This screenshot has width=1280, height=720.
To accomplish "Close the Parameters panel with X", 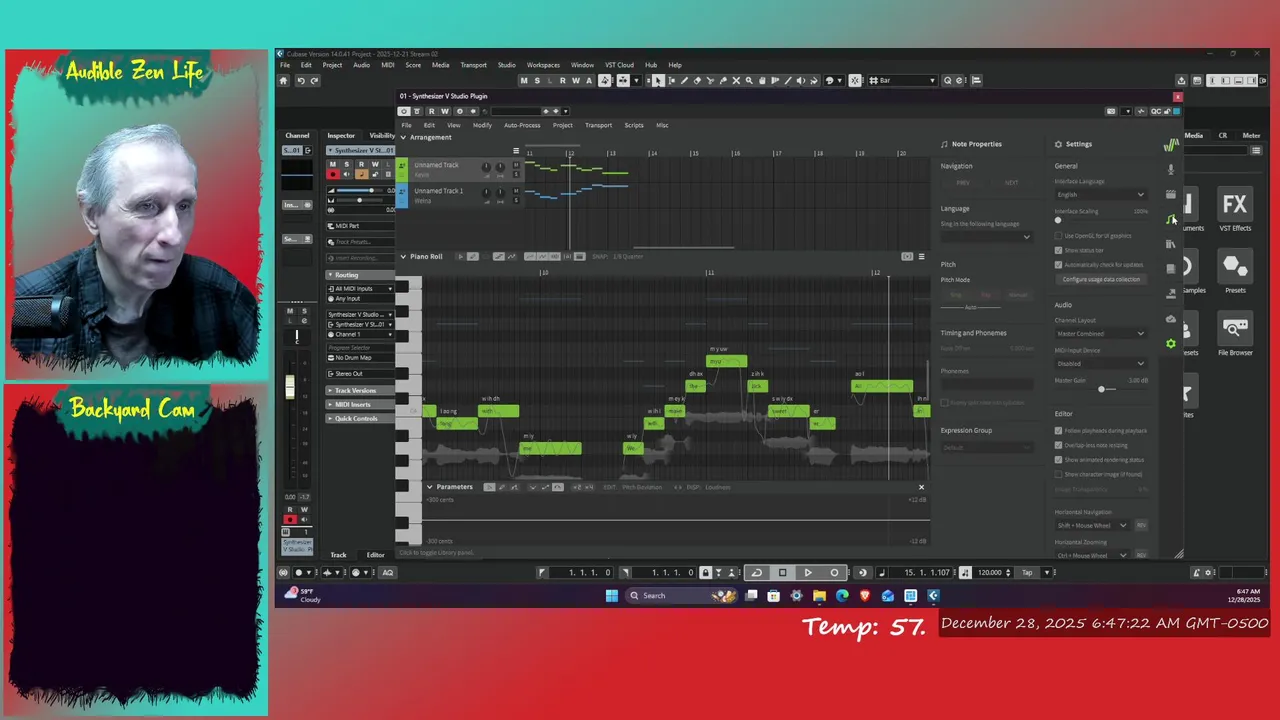I will tap(922, 487).
